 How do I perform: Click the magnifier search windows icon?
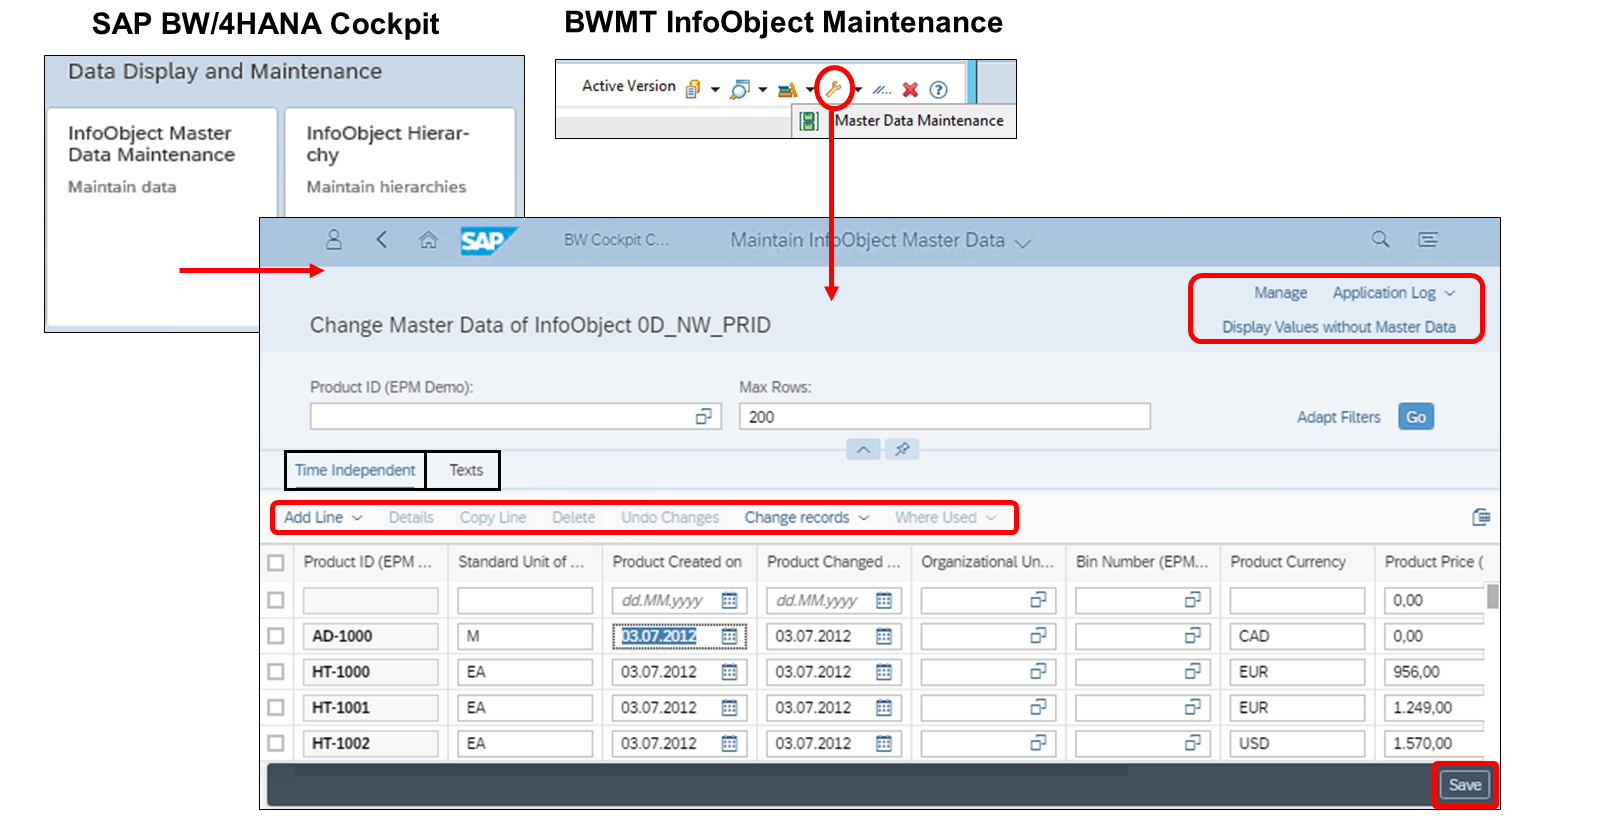pos(740,90)
